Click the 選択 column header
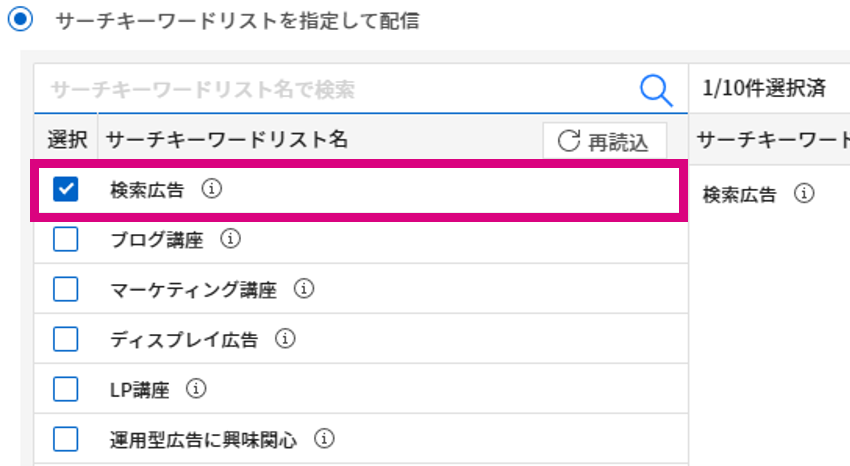The image size is (850, 466). coord(67,140)
